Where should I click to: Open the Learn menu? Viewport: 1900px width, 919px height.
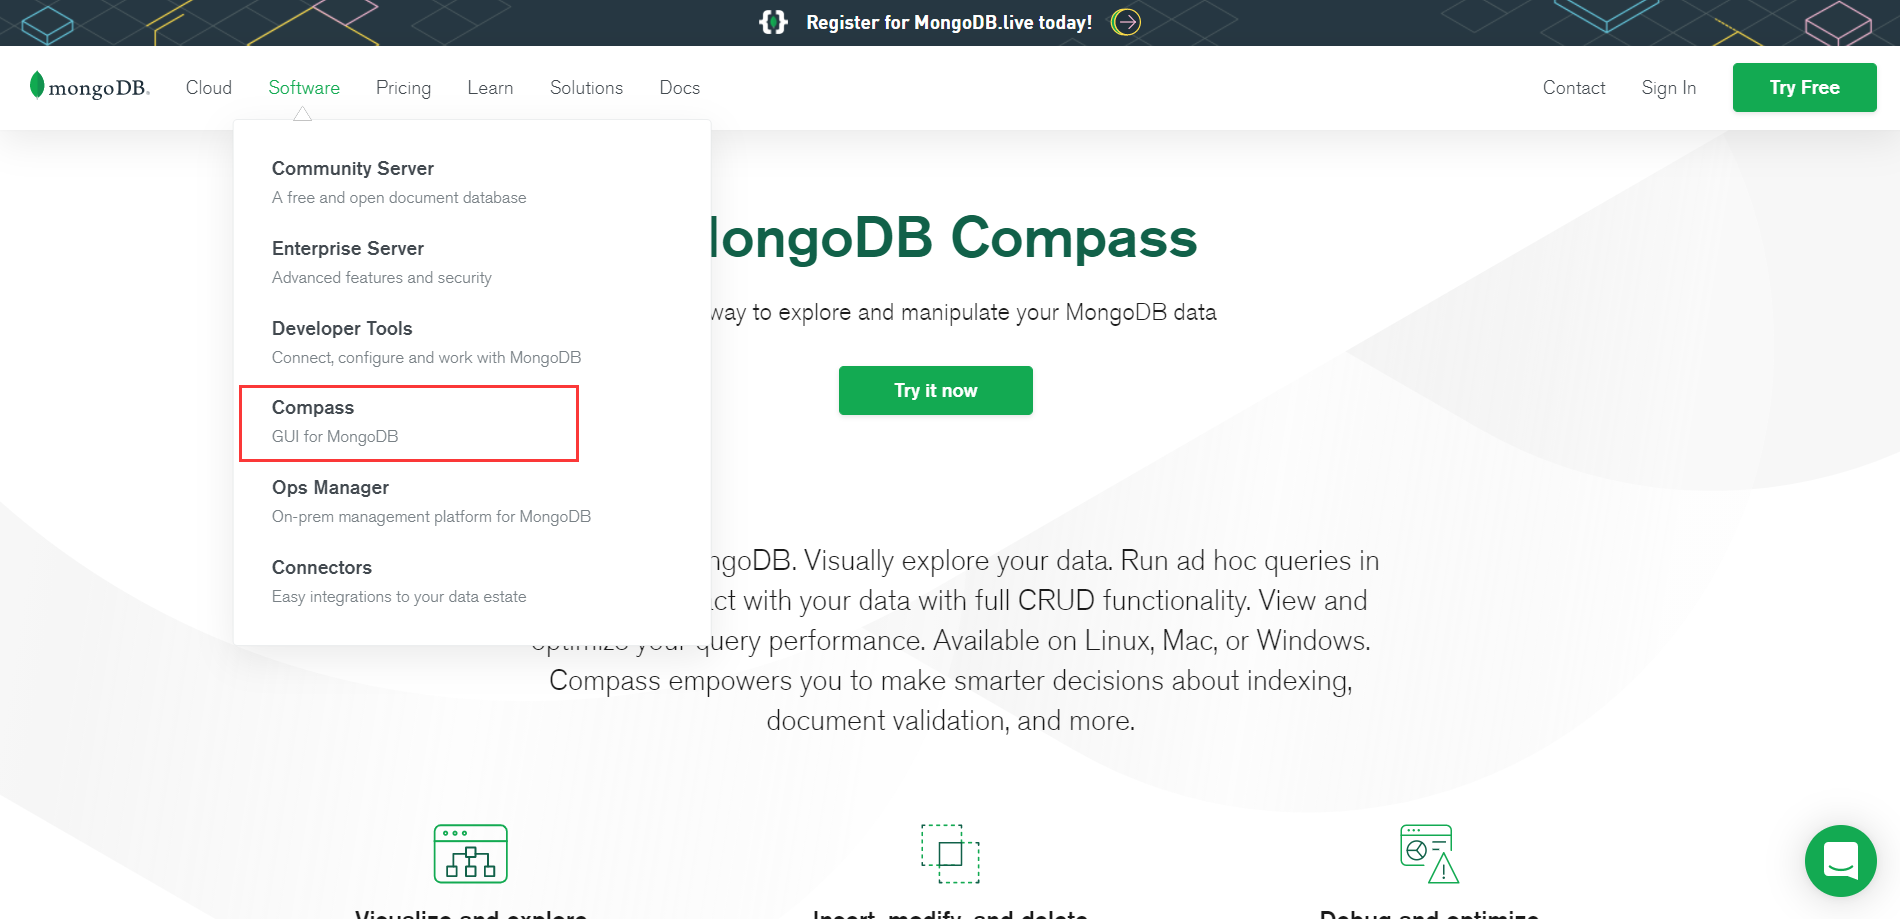pyautogui.click(x=490, y=88)
